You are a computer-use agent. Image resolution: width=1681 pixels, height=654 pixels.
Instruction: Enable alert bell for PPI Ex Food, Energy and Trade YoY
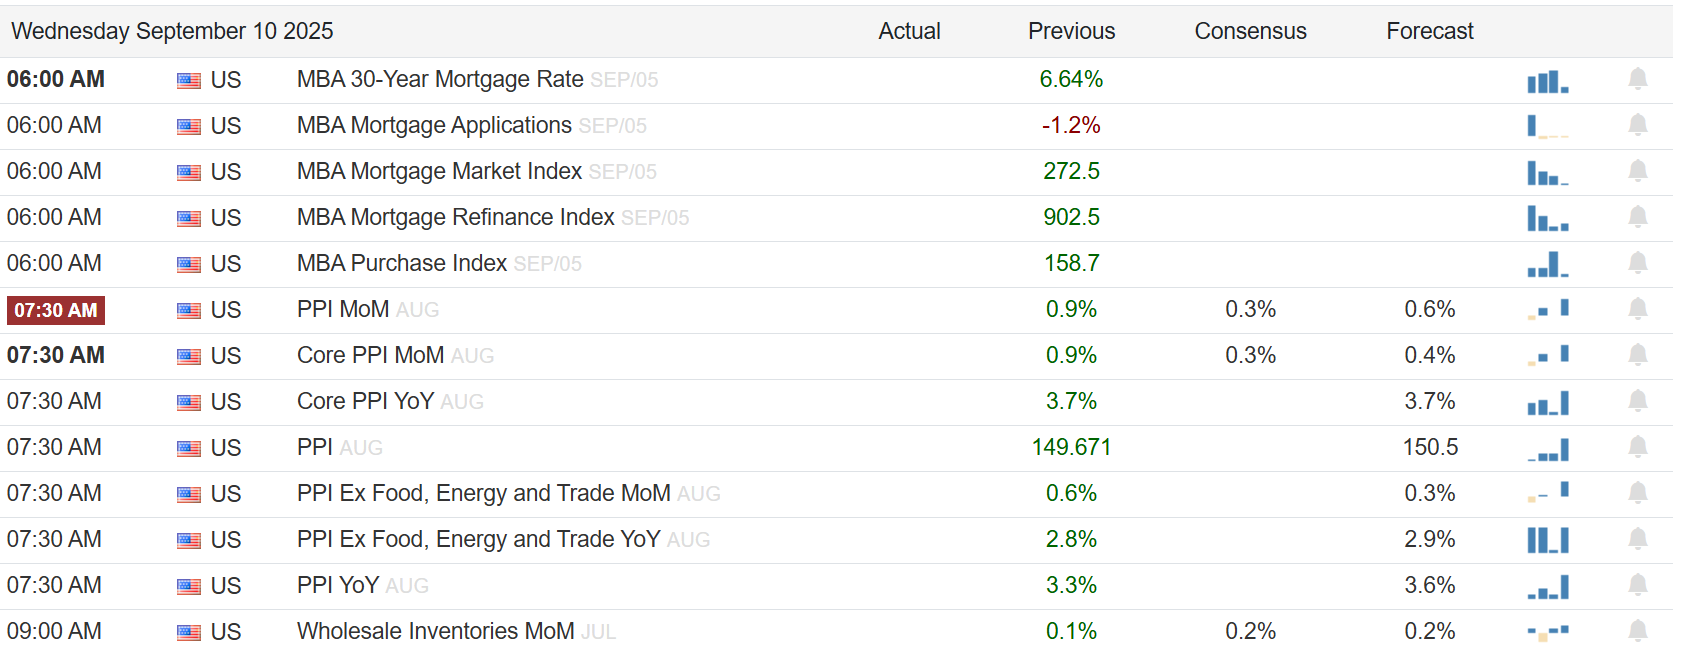(x=1637, y=539)
